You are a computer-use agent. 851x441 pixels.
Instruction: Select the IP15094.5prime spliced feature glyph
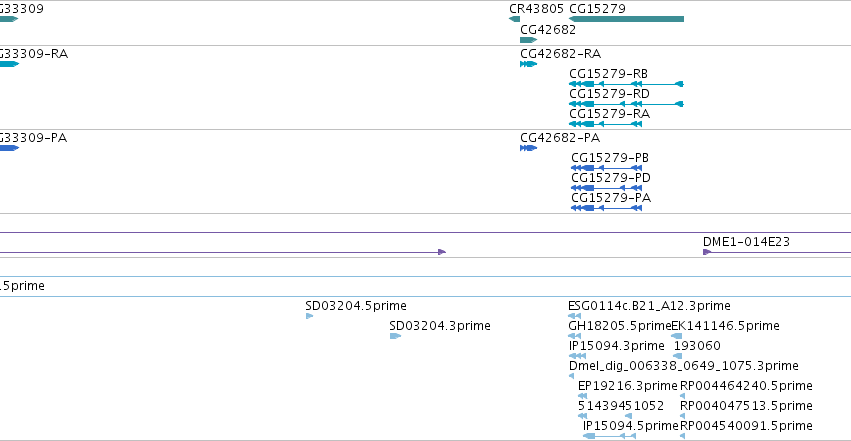609,436
